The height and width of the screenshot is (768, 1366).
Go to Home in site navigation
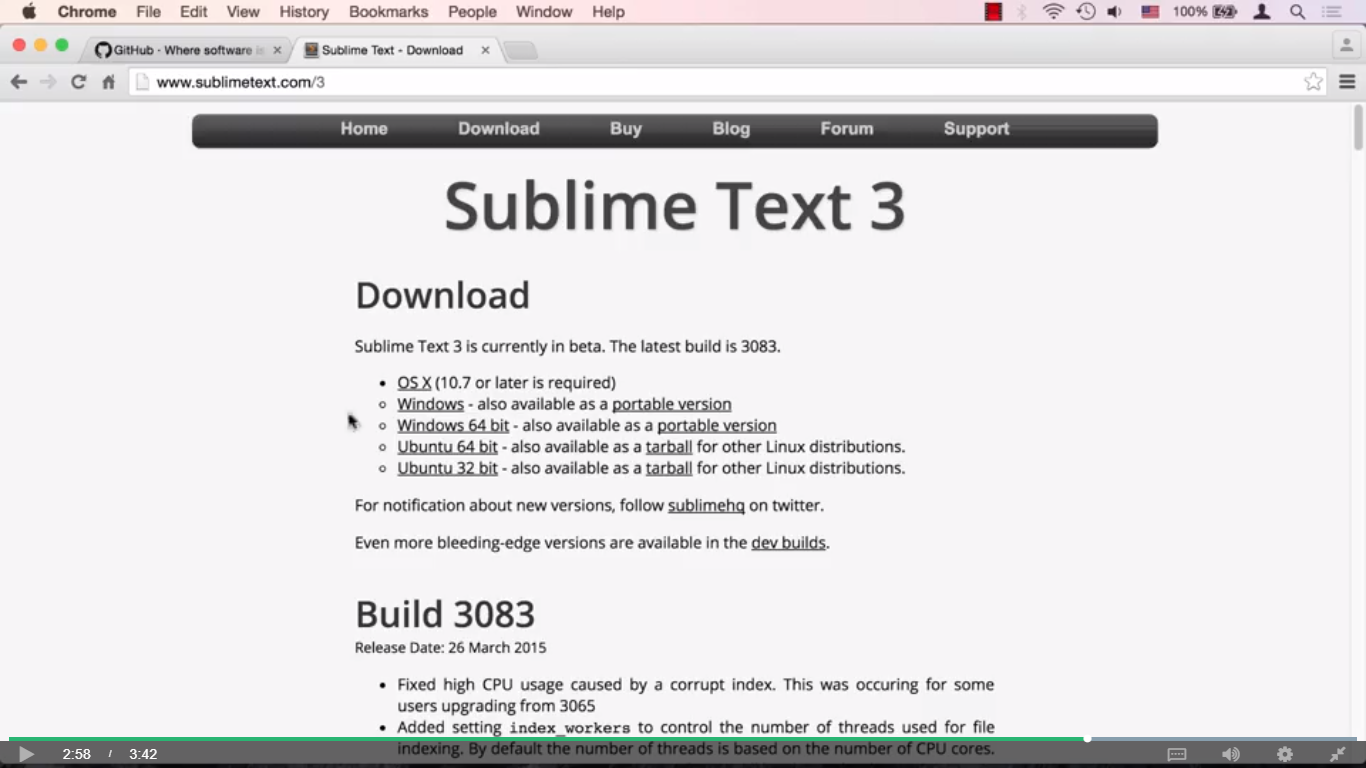(364, 129)
